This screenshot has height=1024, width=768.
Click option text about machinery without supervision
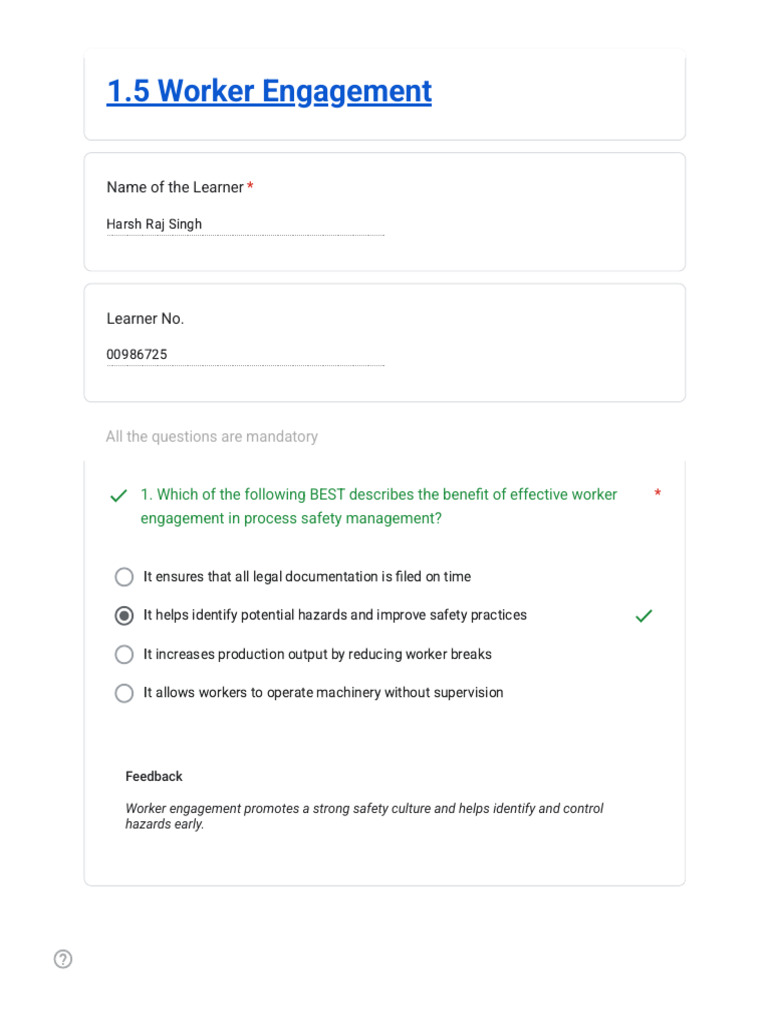pyautogui.click(x=323, y=692)
